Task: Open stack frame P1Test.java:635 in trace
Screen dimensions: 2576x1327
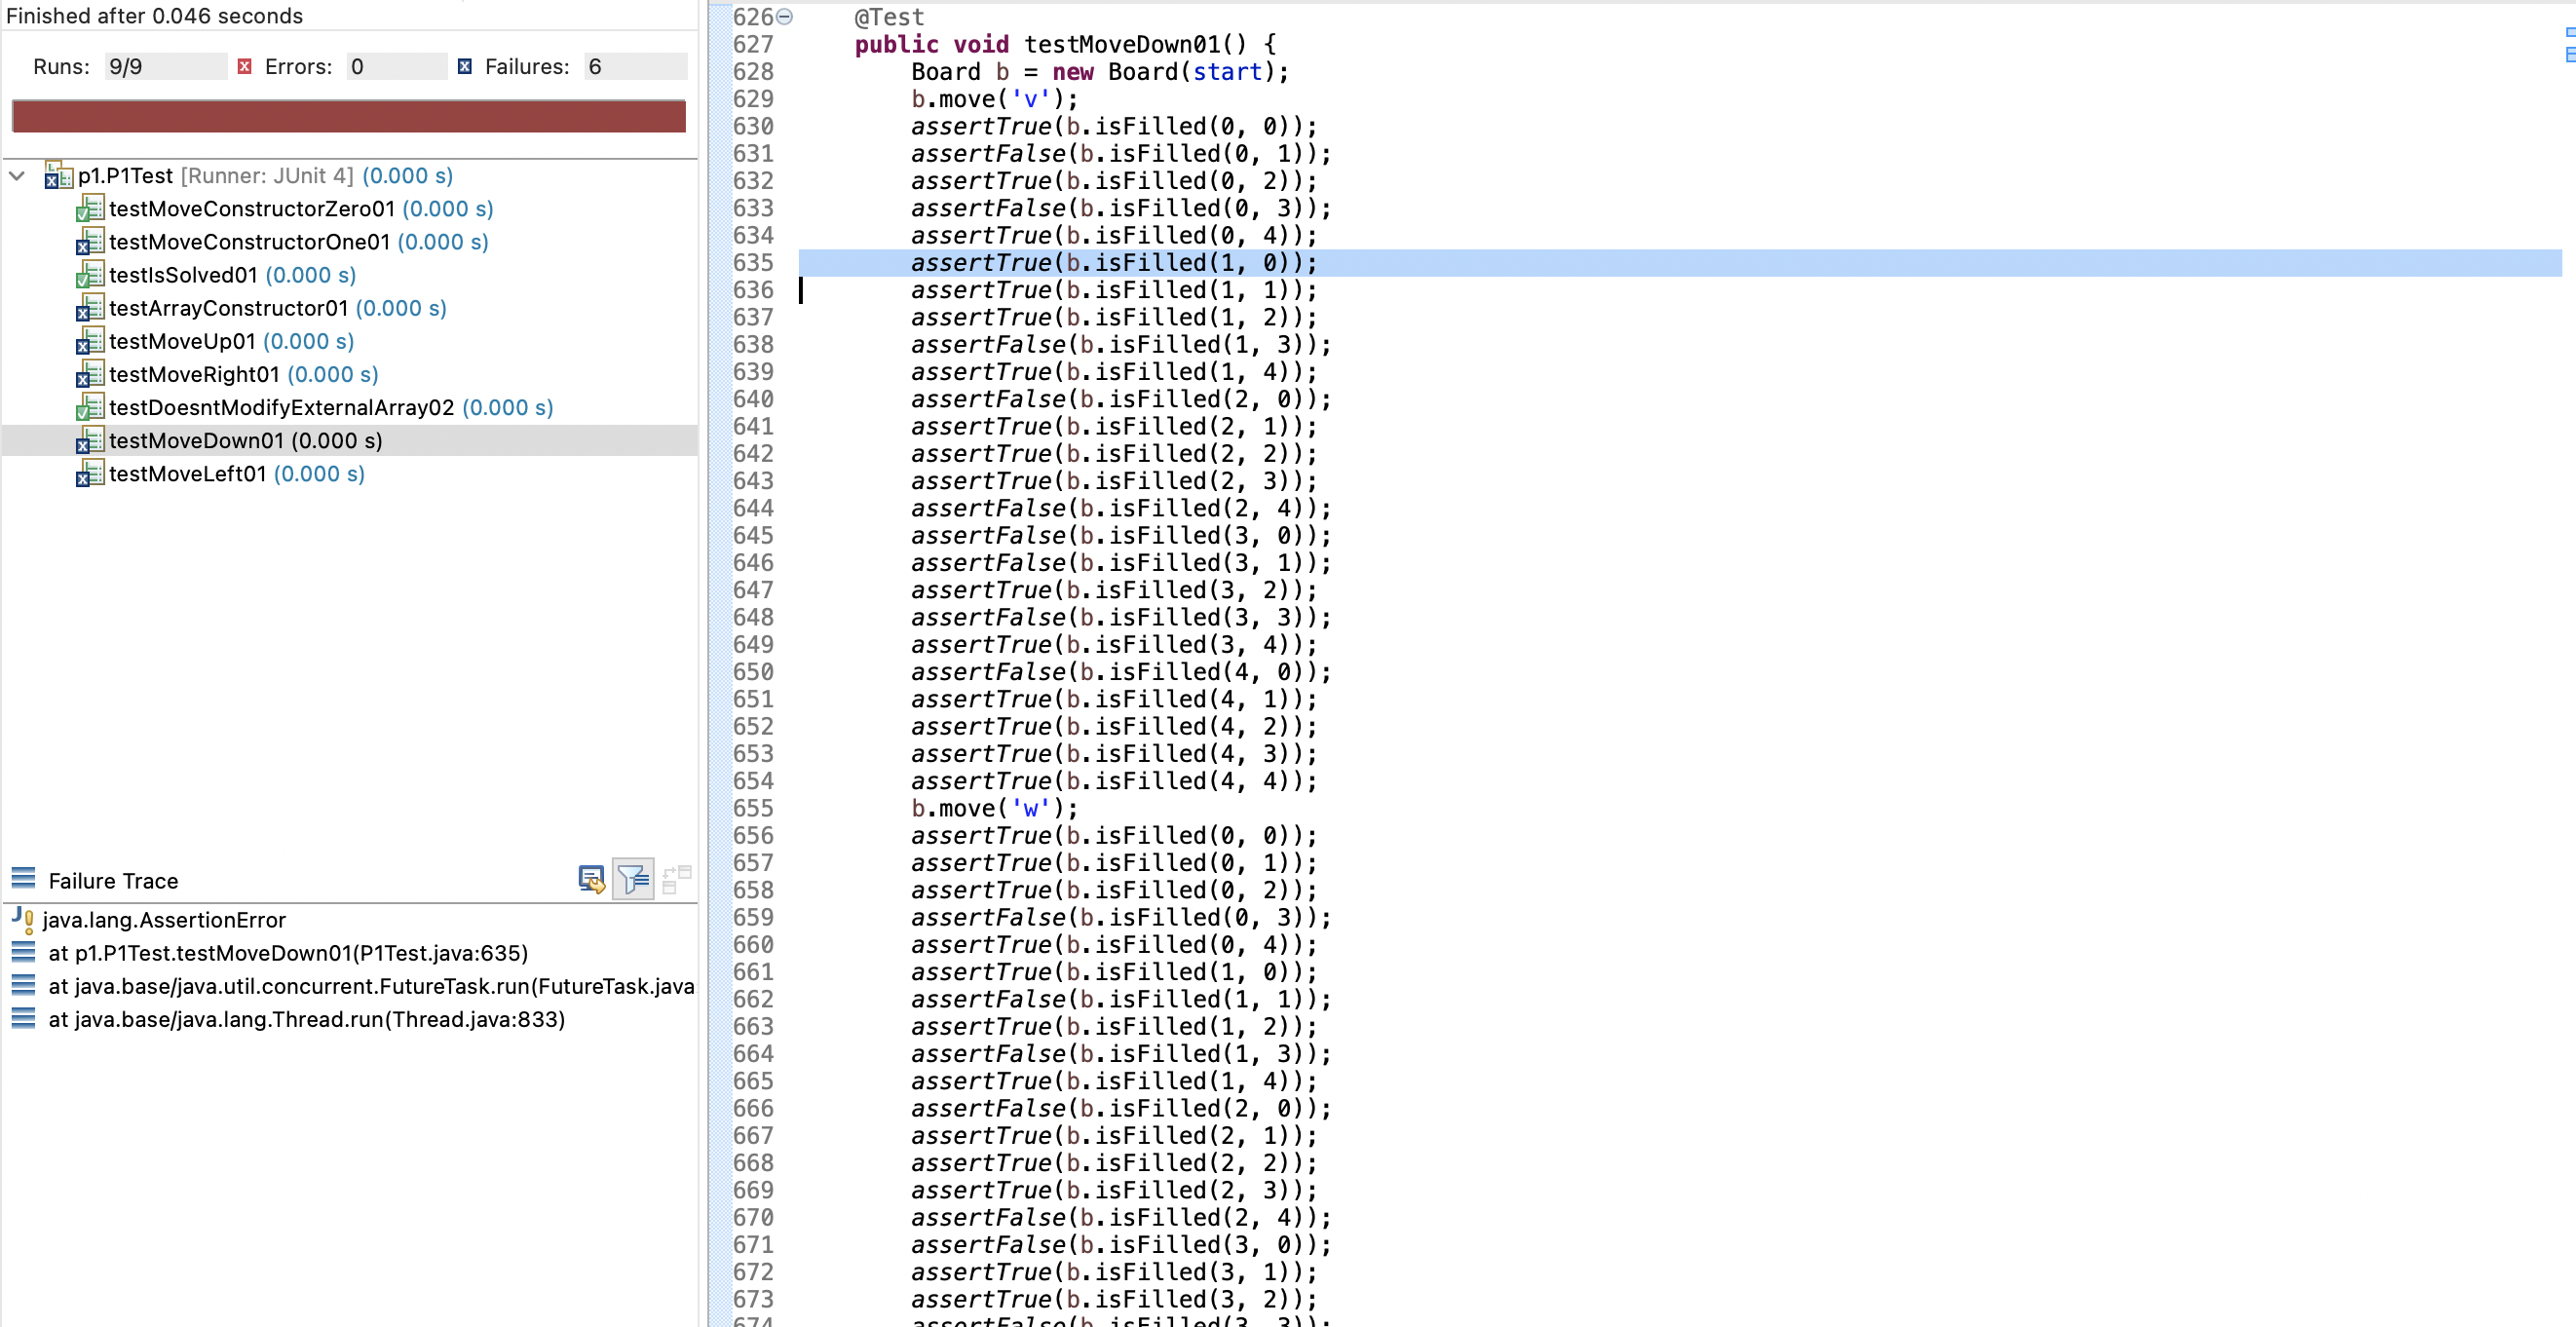Action: 288,953
